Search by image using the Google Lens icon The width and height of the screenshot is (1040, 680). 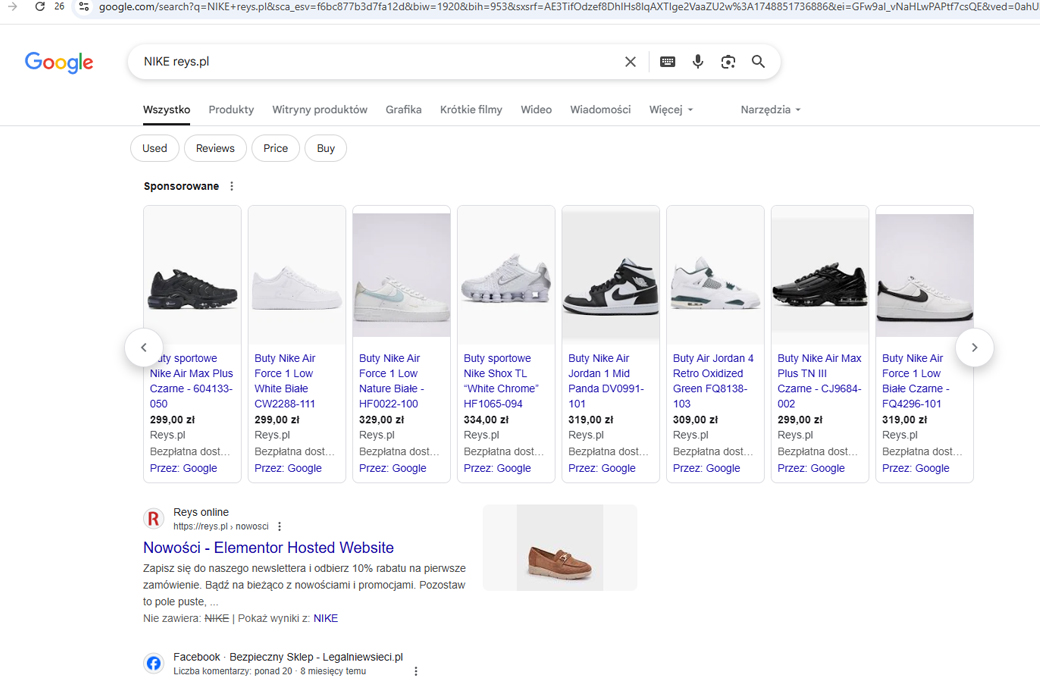click(x=728, y=62)
